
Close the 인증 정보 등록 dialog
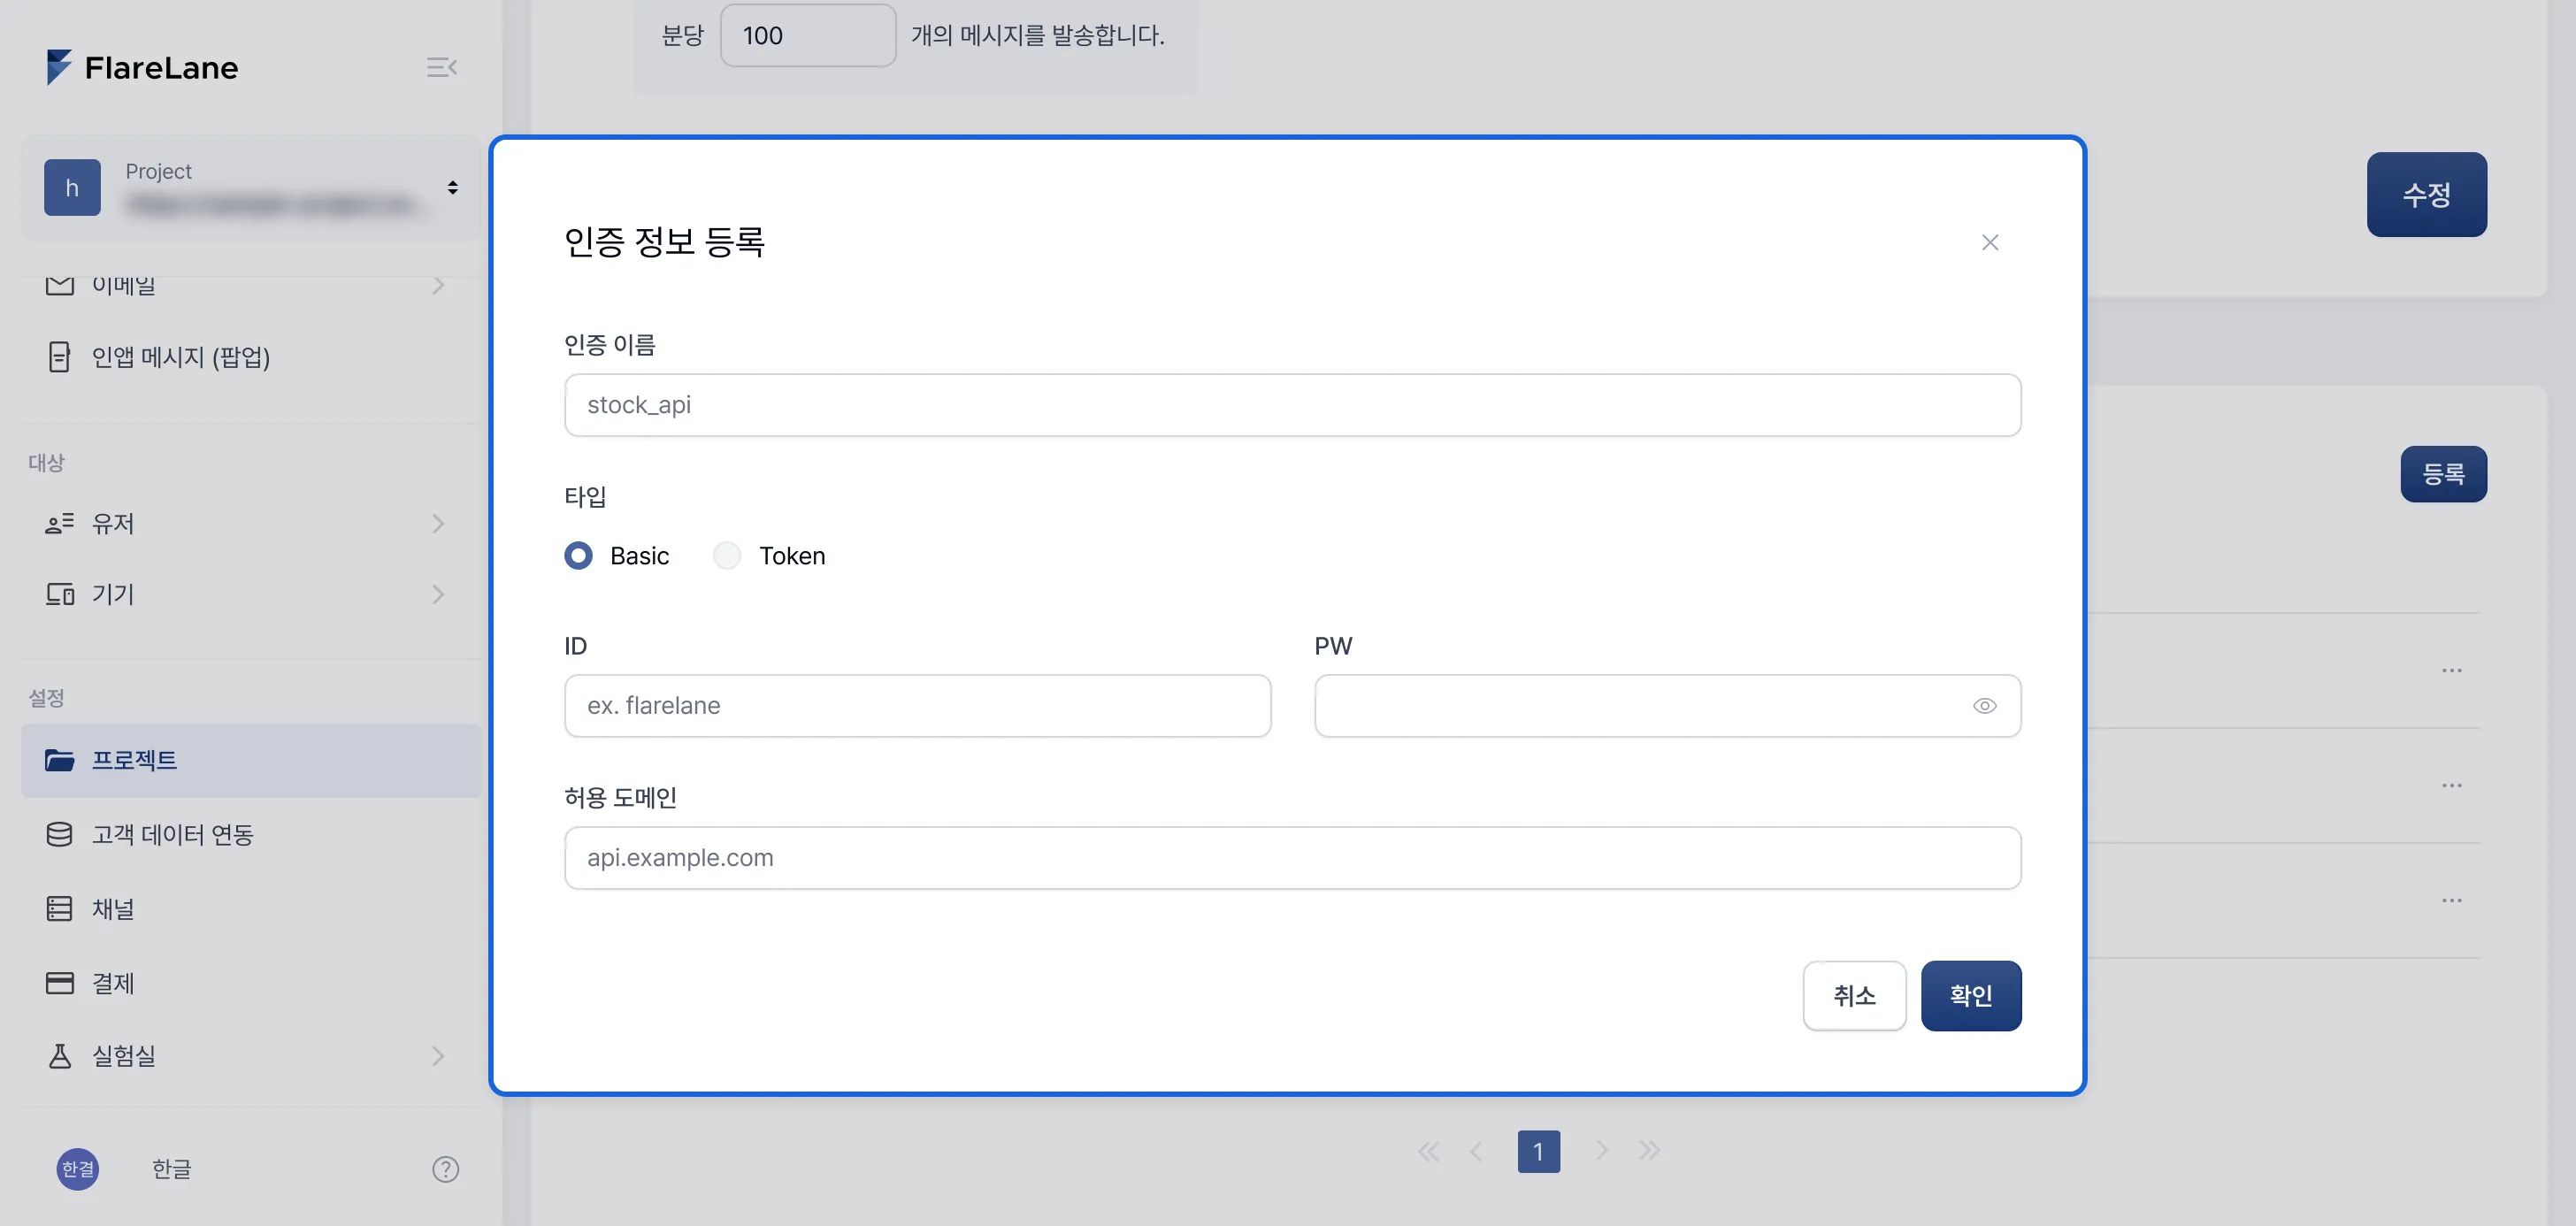point(1990,242)
